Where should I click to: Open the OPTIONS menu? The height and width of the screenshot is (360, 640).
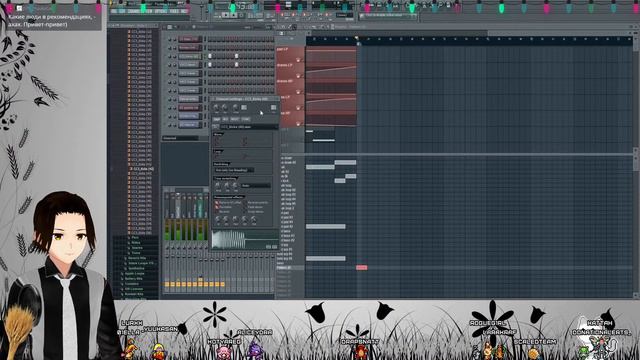tap(160, 11)
